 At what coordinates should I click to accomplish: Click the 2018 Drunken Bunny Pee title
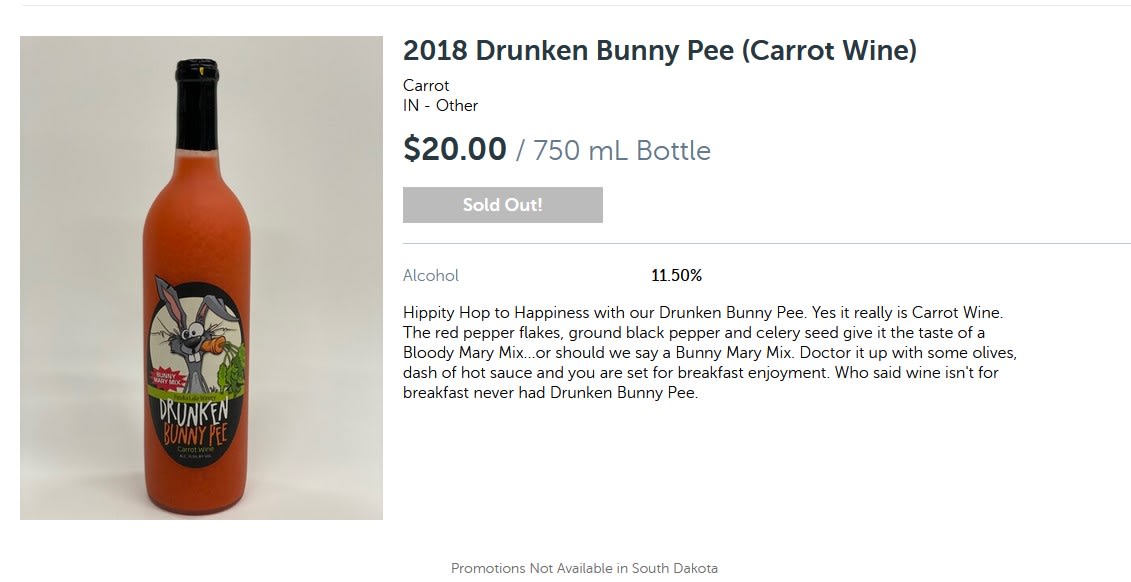click(x=659, y=51)
